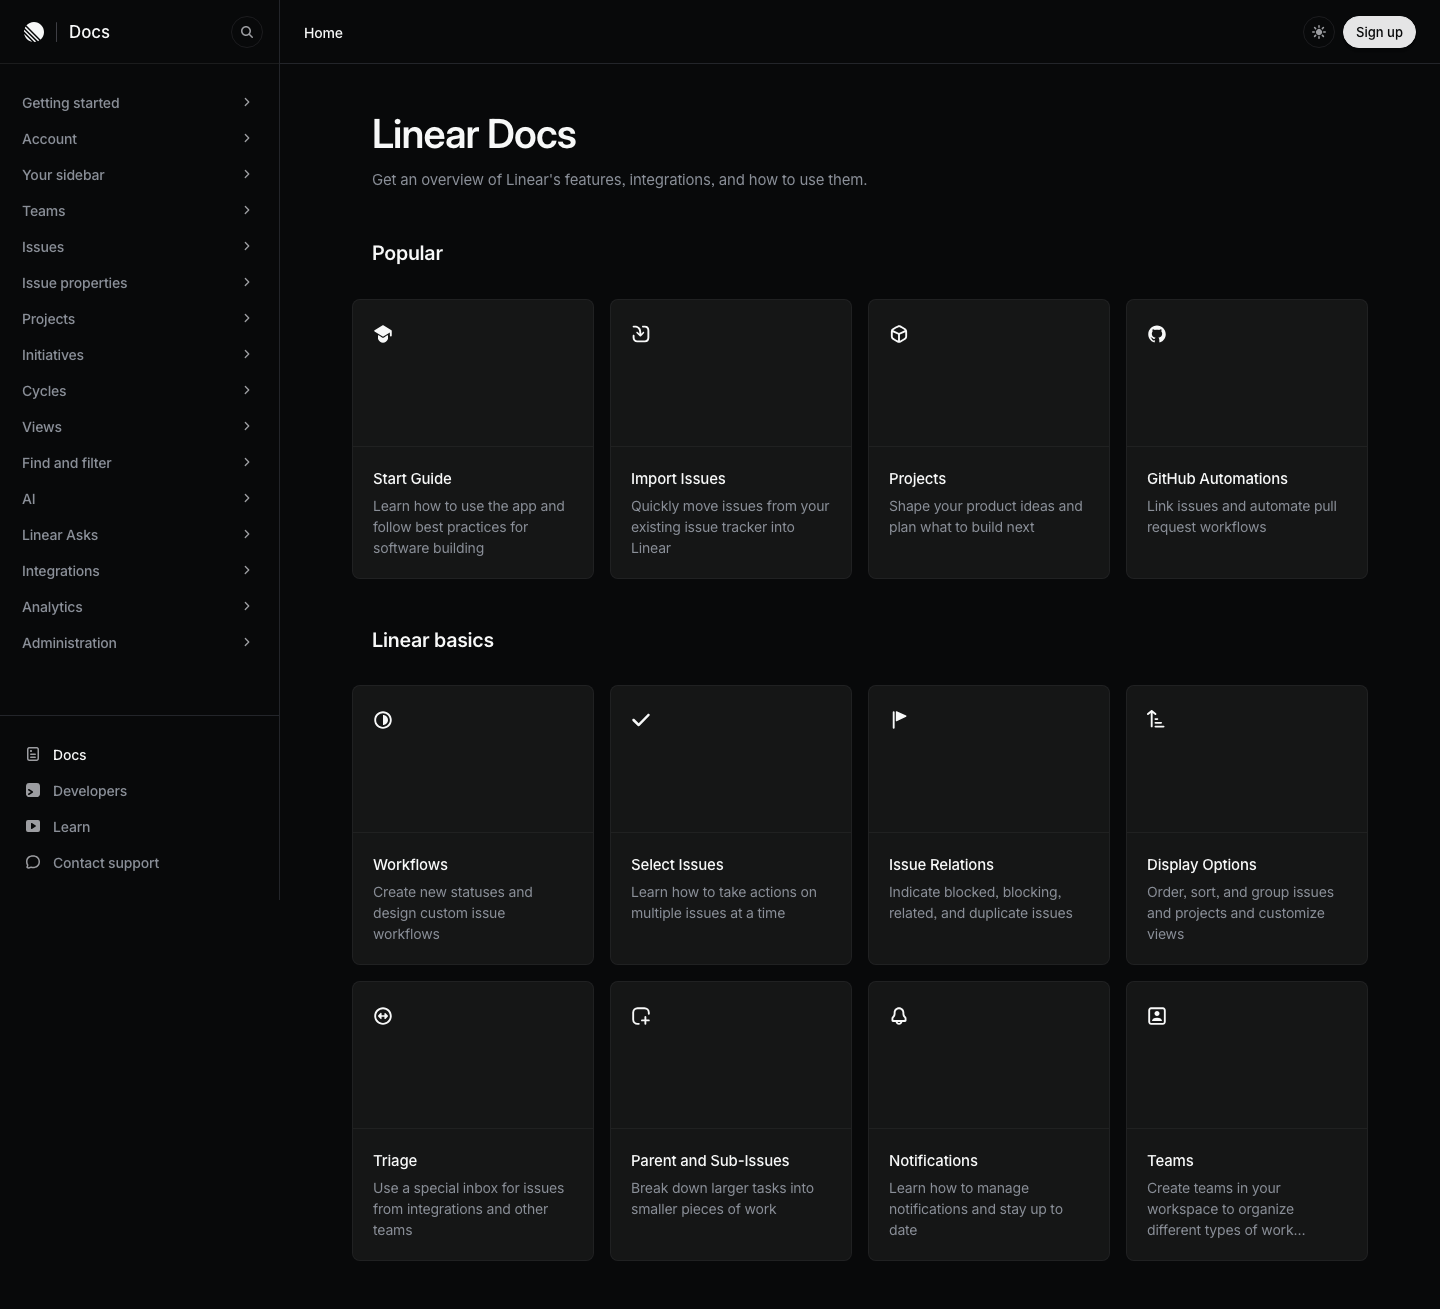Toggle light theme with sun icon
The height and width of the screenshot is (1309, 1440).
(1319, 32)
